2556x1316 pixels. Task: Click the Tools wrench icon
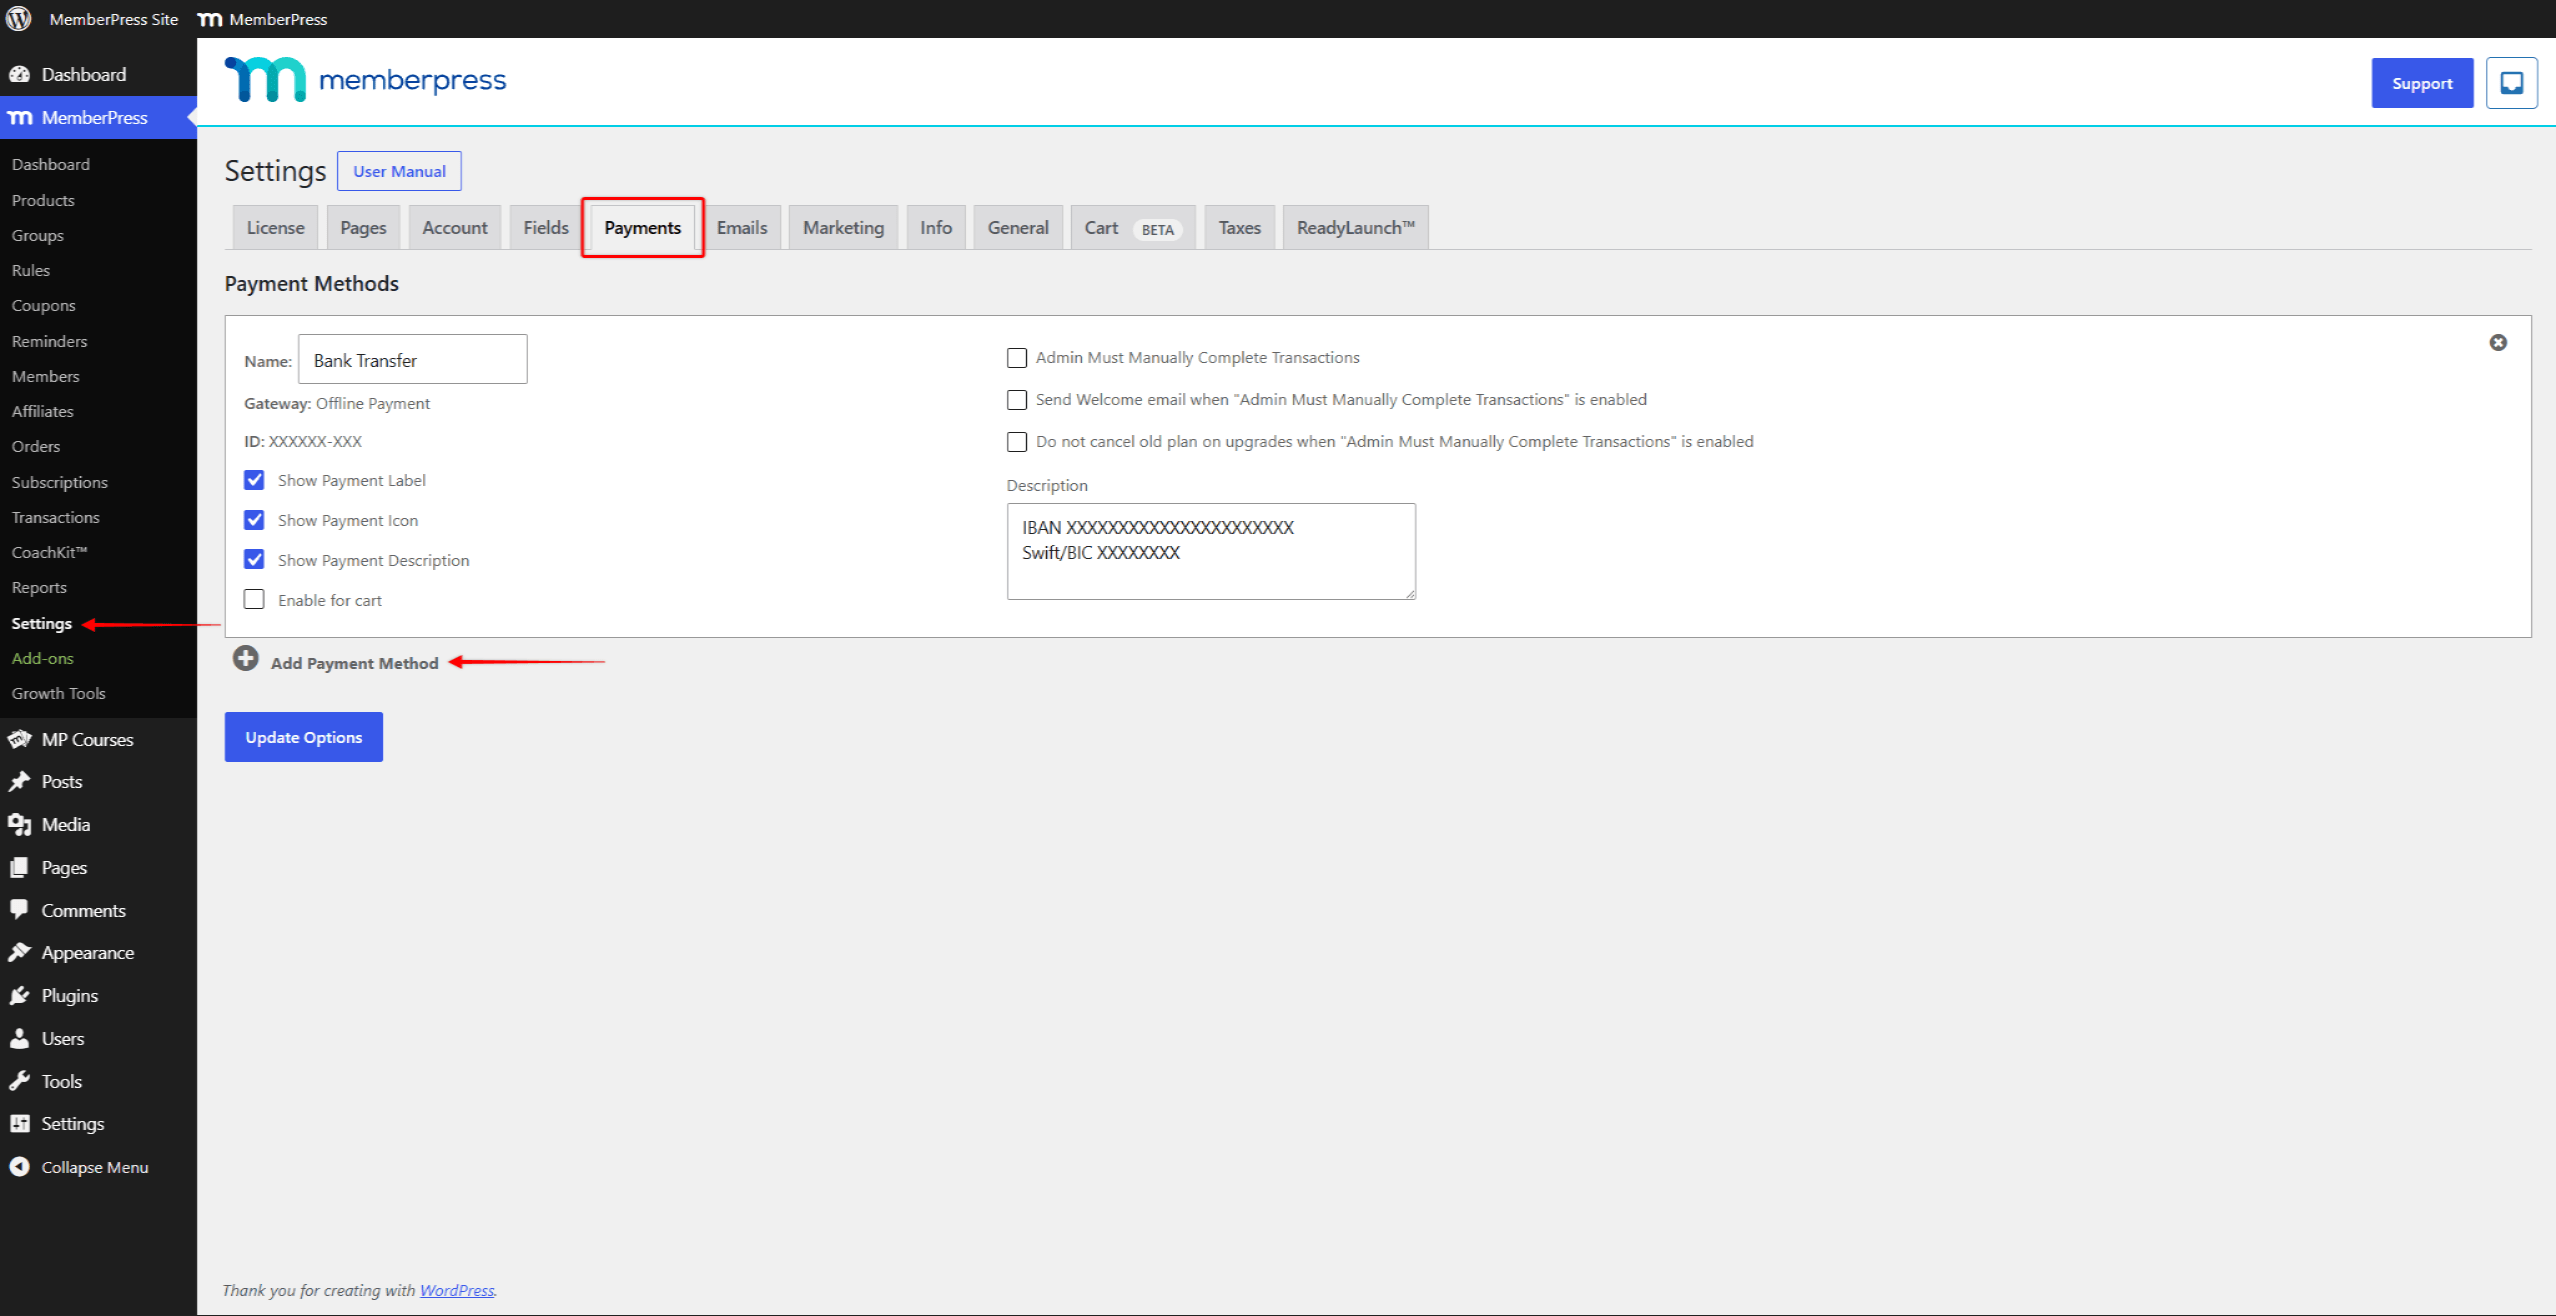coord(19,1081)
